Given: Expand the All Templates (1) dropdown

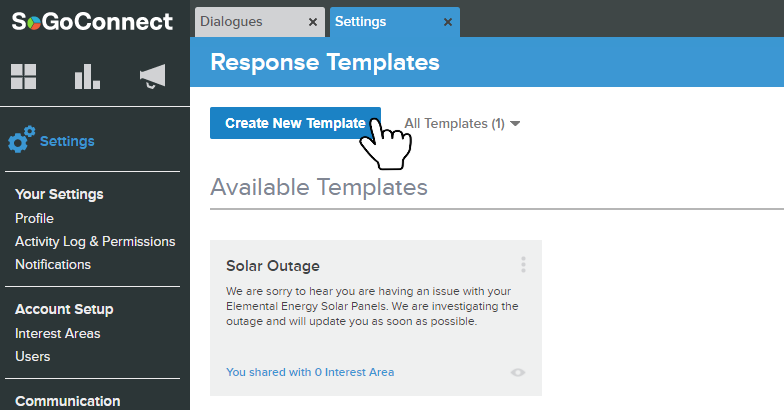Looking at the screenshot, I should point(462,124).
